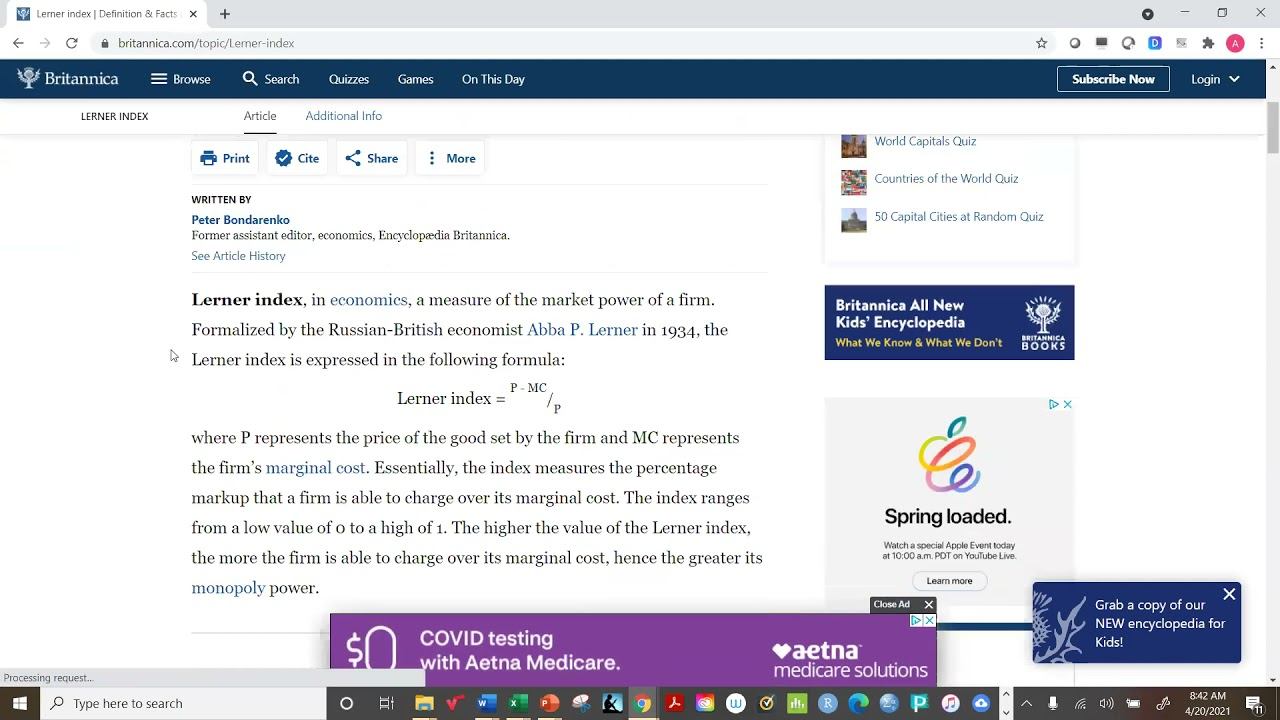
Task: Open 50 Capital Cities at Random Quiz
Action: [959, 217]
